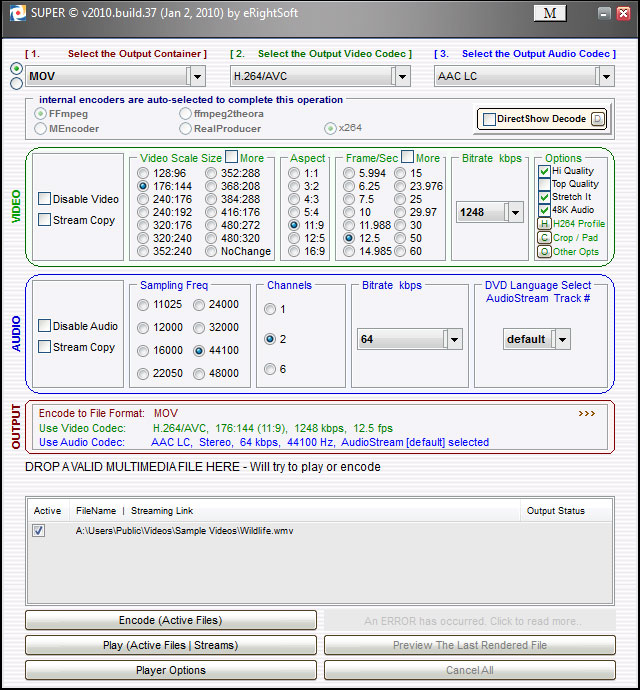Click the D icon beside DirectShow Decode

click(x=597, y=119)
